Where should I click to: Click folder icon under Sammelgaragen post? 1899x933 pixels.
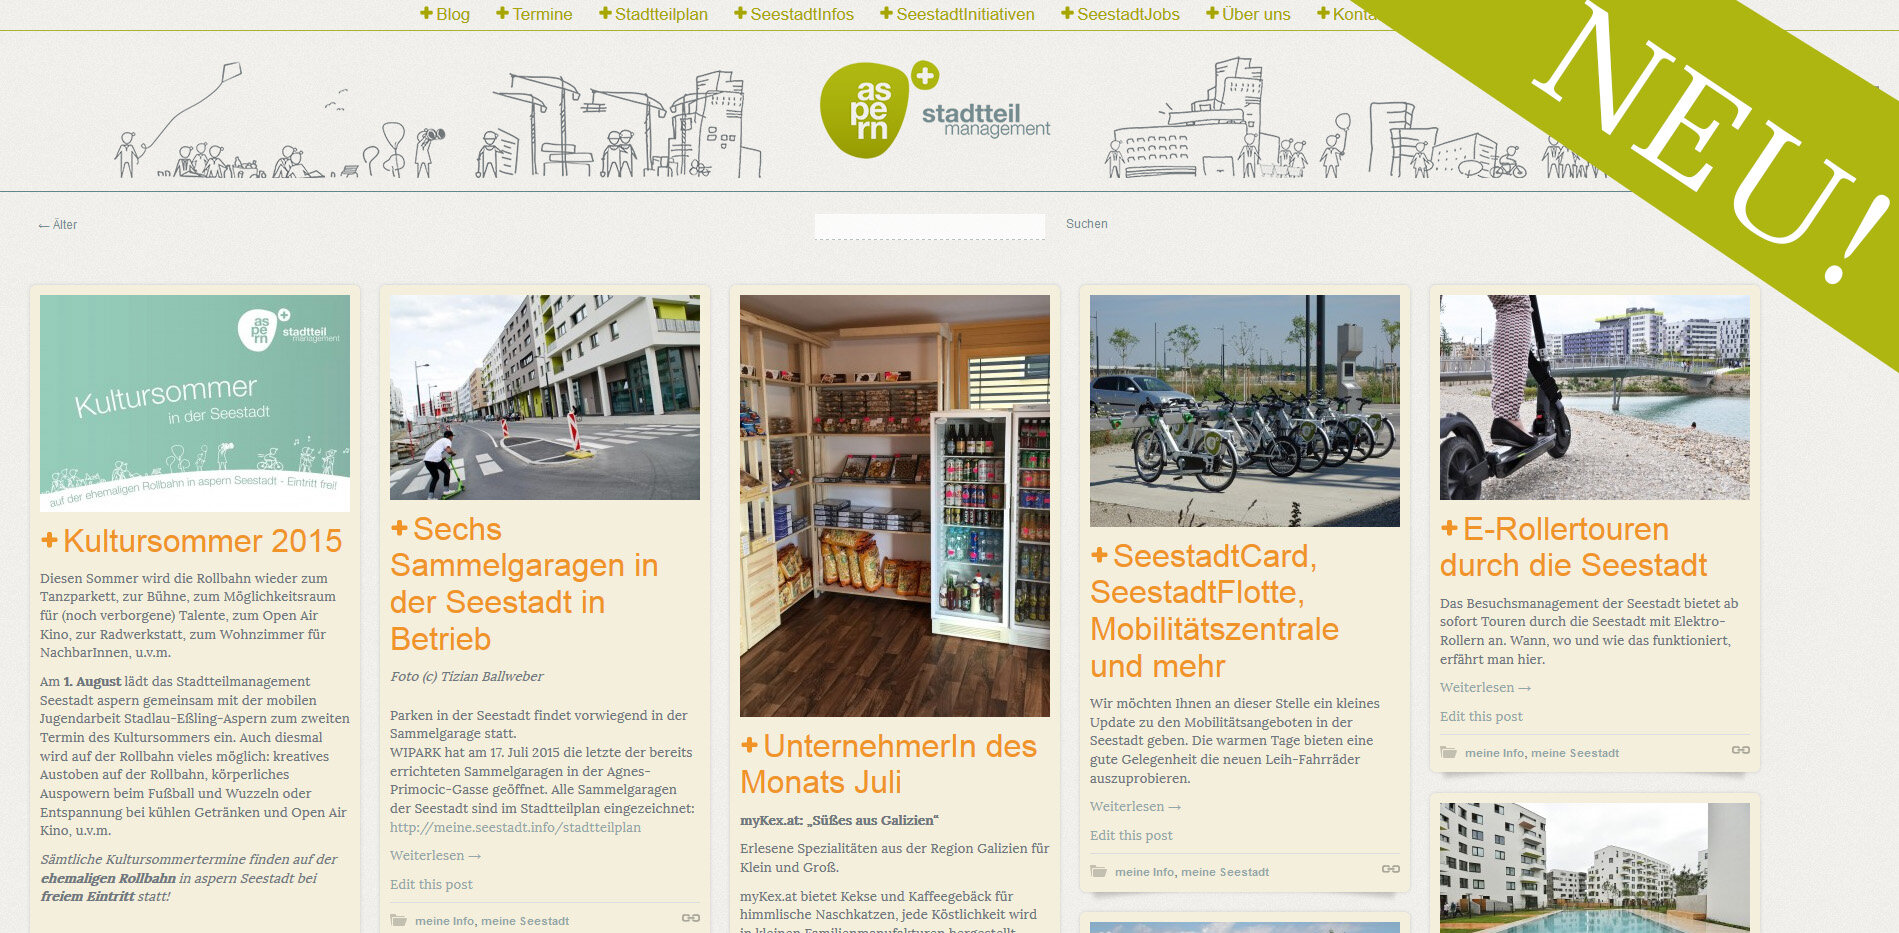pos(398,920)
